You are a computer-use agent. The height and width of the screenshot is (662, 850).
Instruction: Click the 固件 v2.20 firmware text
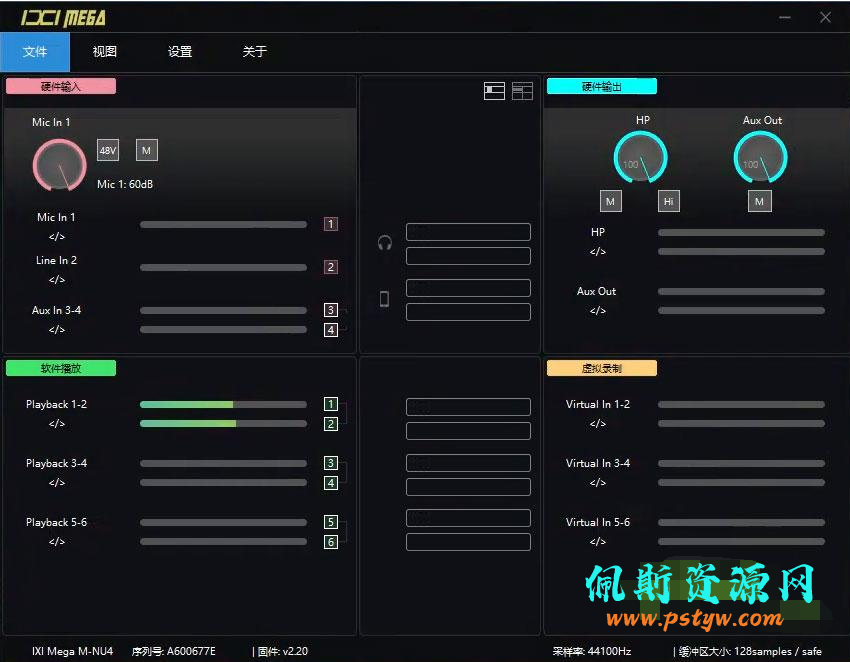[282, 651]
